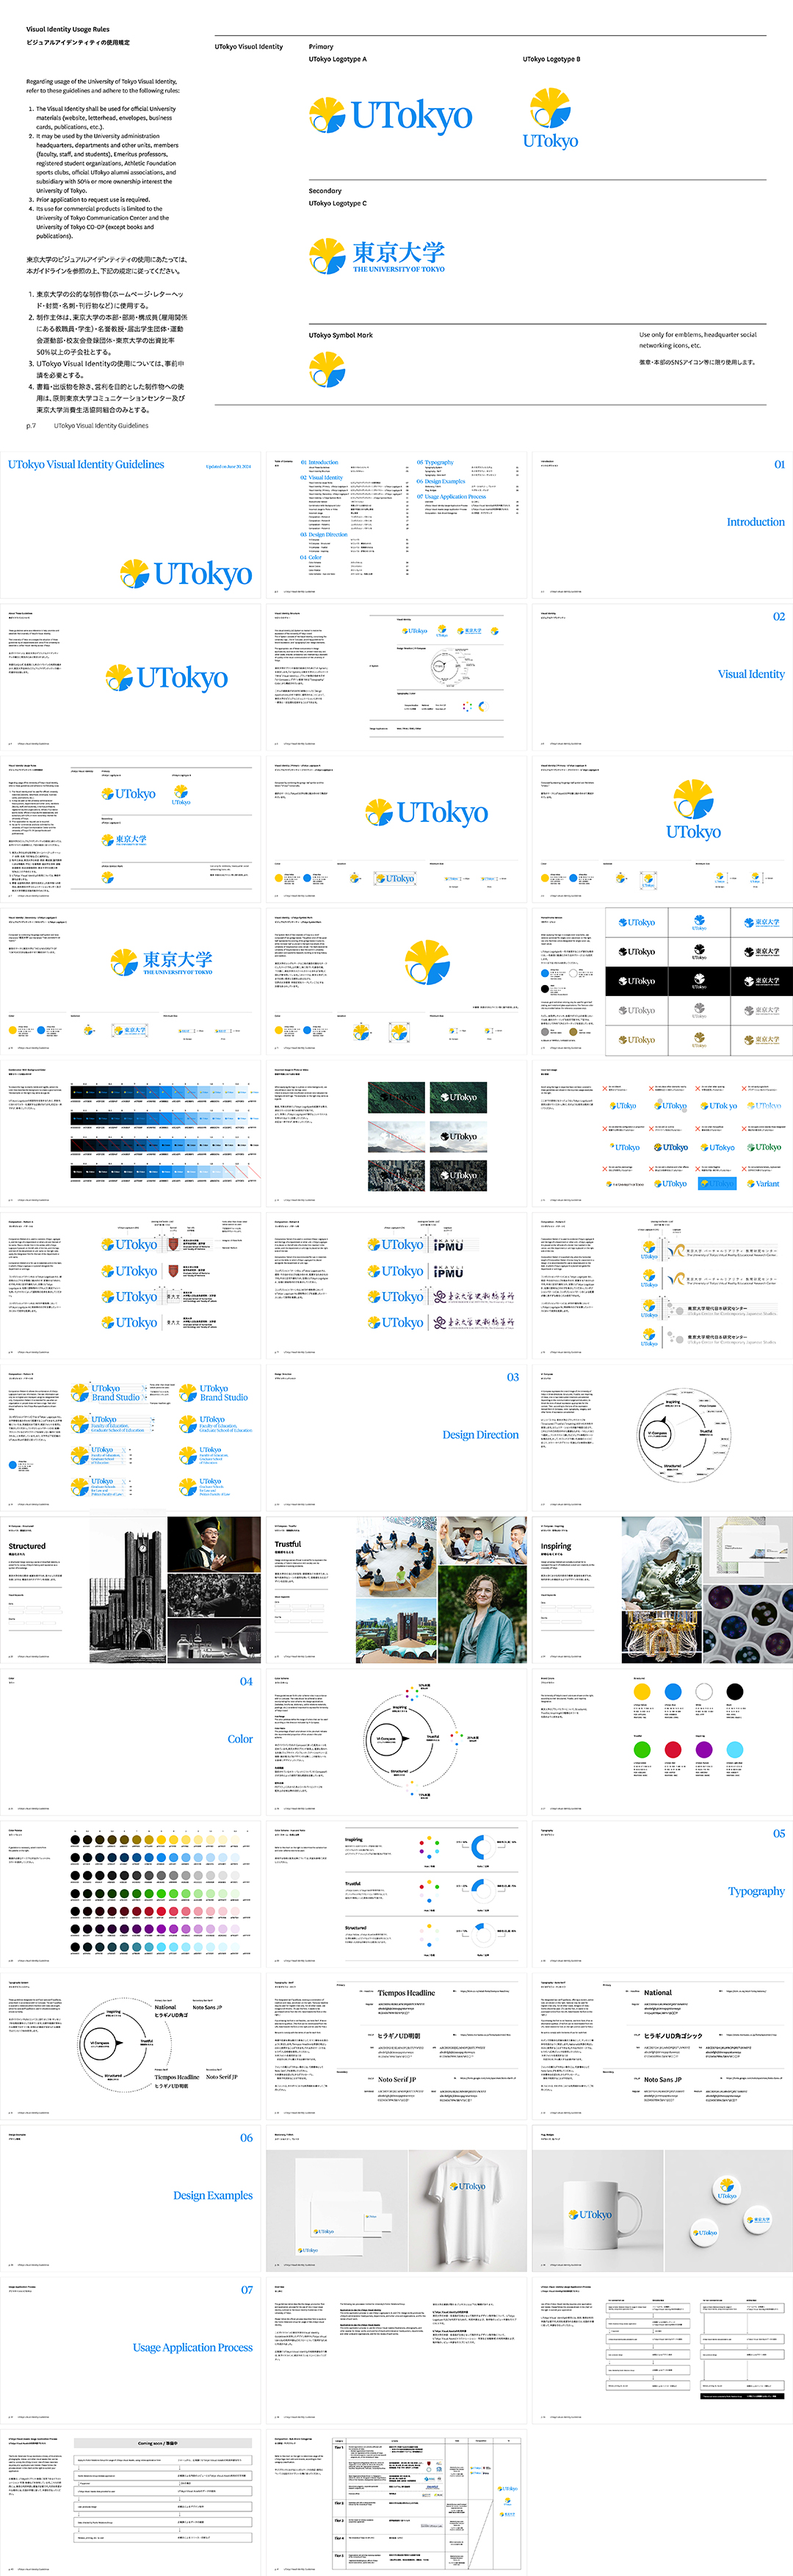Open the IPMU logo lockup page
This screenshot has height=2576, width=793.
[x=397, y=1286]
